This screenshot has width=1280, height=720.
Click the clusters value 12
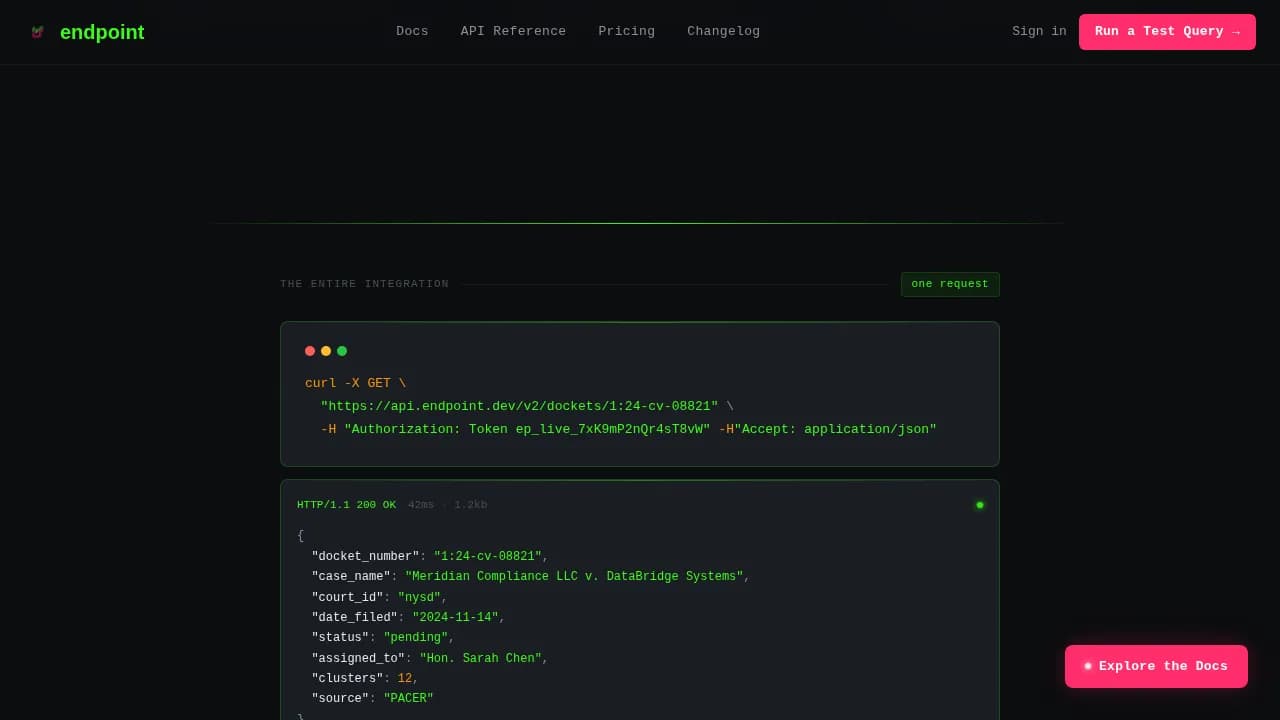[405, 679]
